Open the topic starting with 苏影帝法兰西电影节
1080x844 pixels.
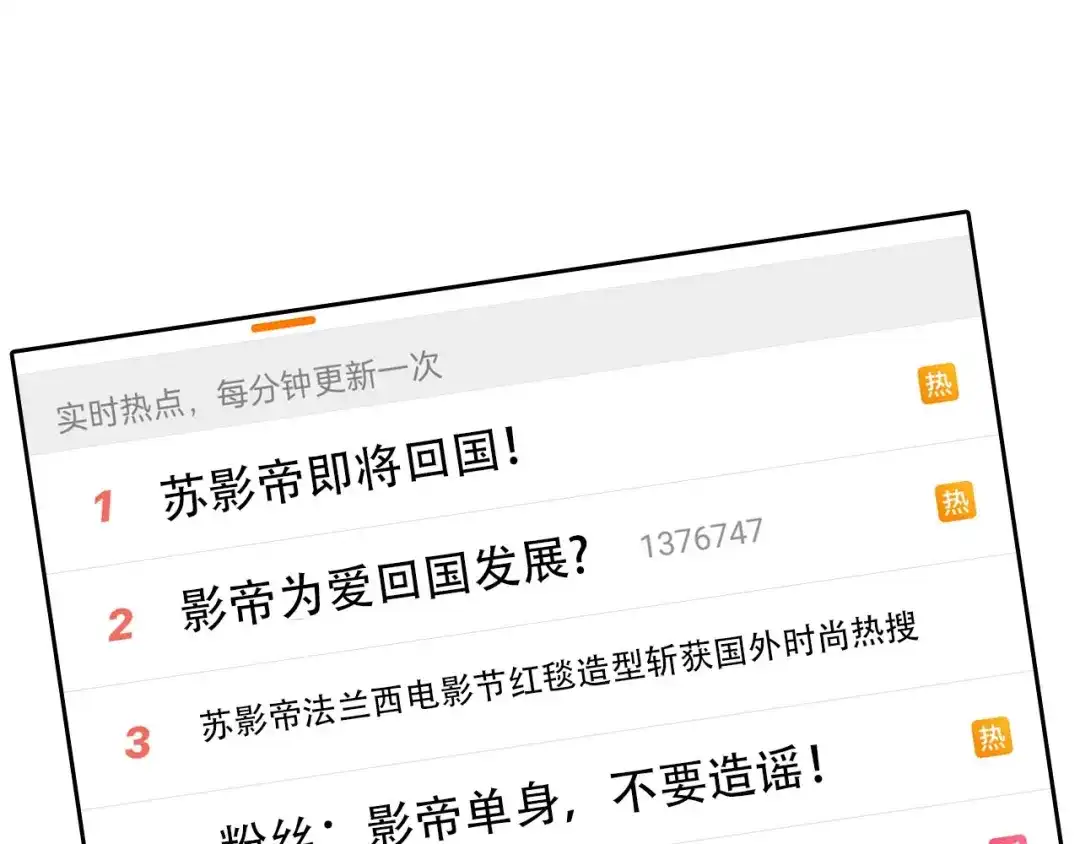click(x=559, y=677)
